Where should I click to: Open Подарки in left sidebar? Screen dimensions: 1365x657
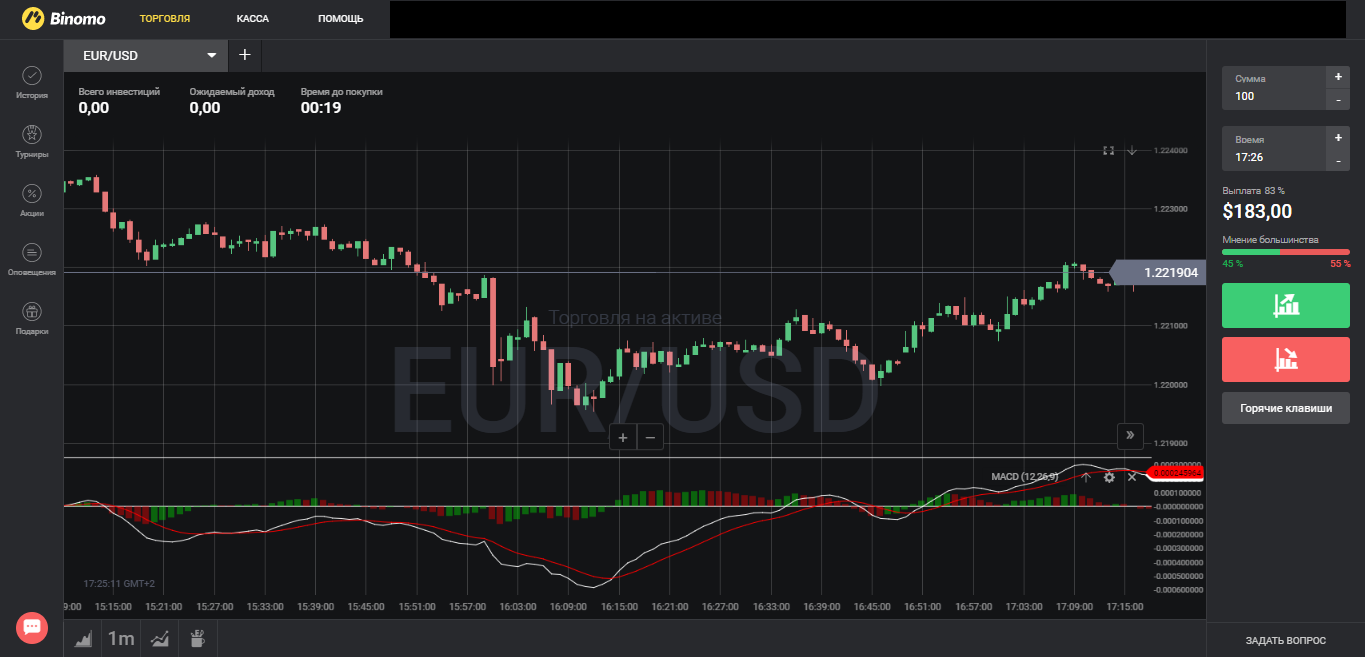tap(32, 318)
